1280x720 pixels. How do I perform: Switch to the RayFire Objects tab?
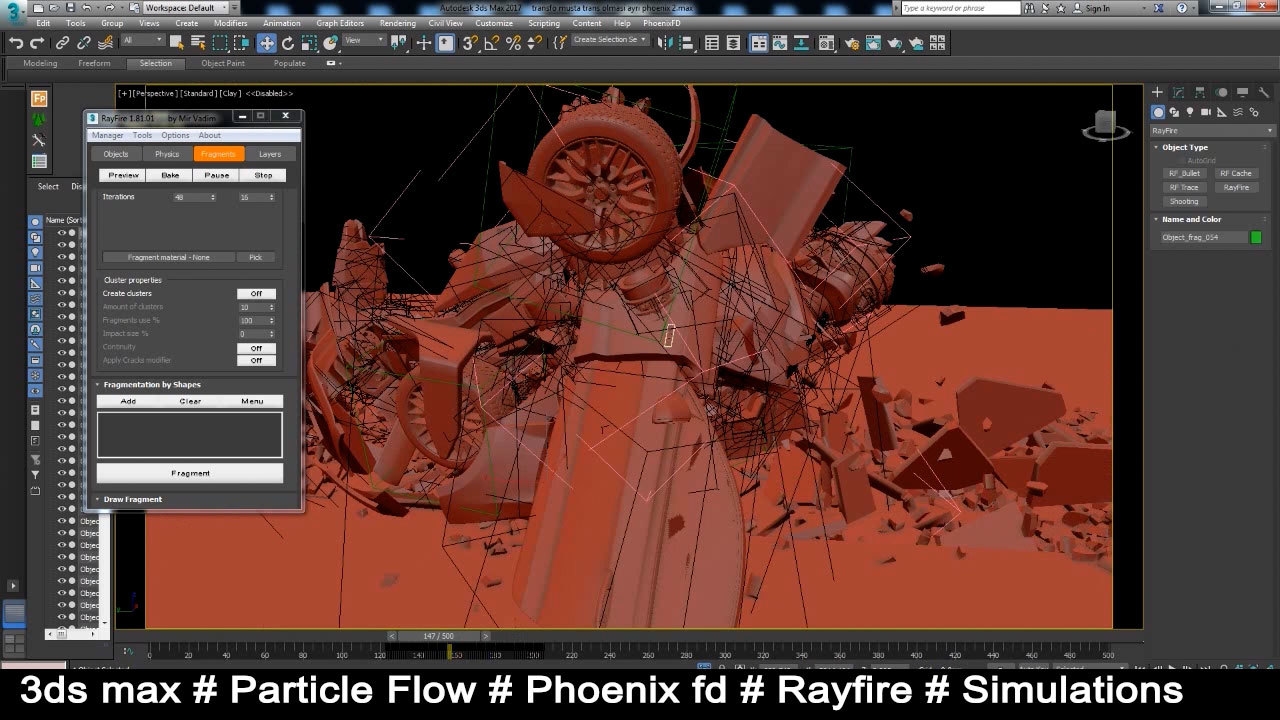pos(116,154)
